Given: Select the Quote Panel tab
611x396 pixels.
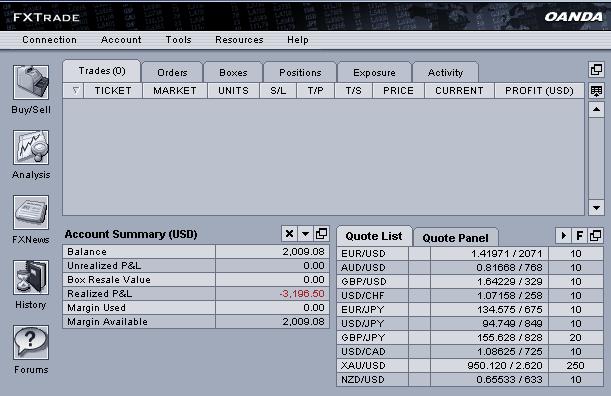Looking at the screenshot, I should (x=456, y=238).
